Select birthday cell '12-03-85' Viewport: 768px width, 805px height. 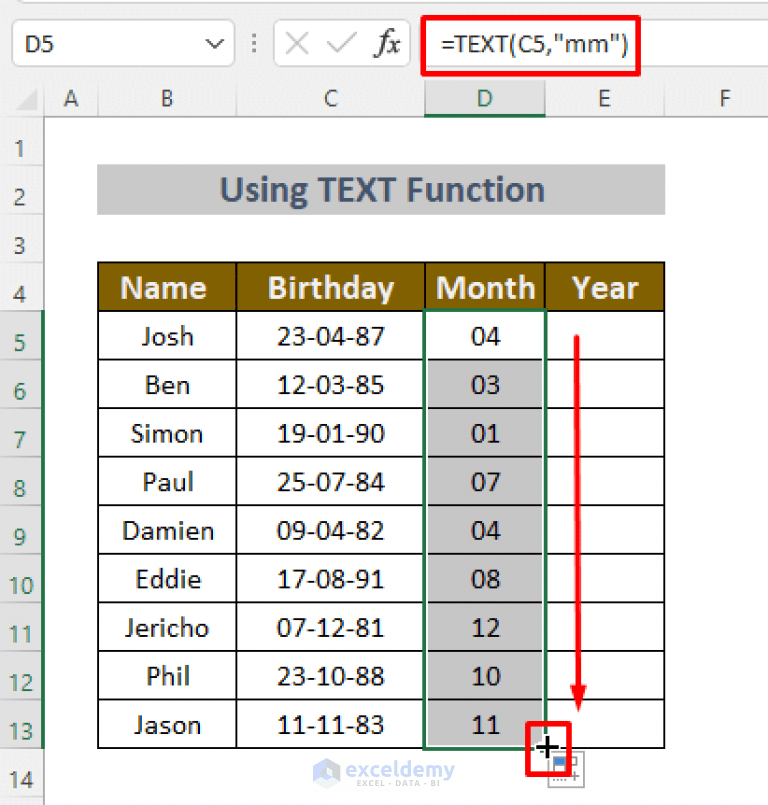tap(331, 385)
